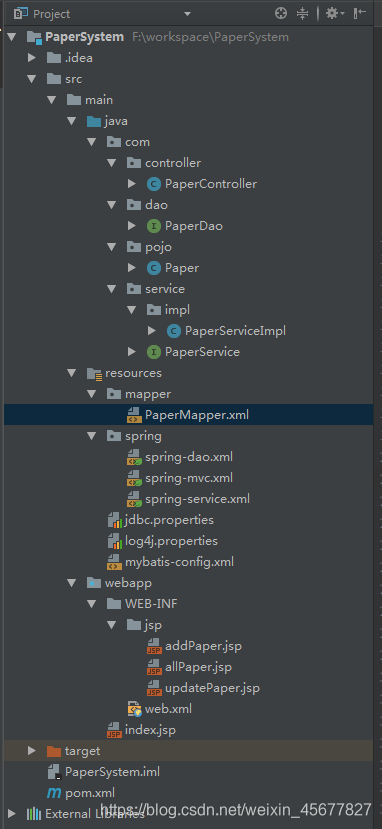Expand the External Libraries node arrow
Screen dimensions: 382x829
12,814
